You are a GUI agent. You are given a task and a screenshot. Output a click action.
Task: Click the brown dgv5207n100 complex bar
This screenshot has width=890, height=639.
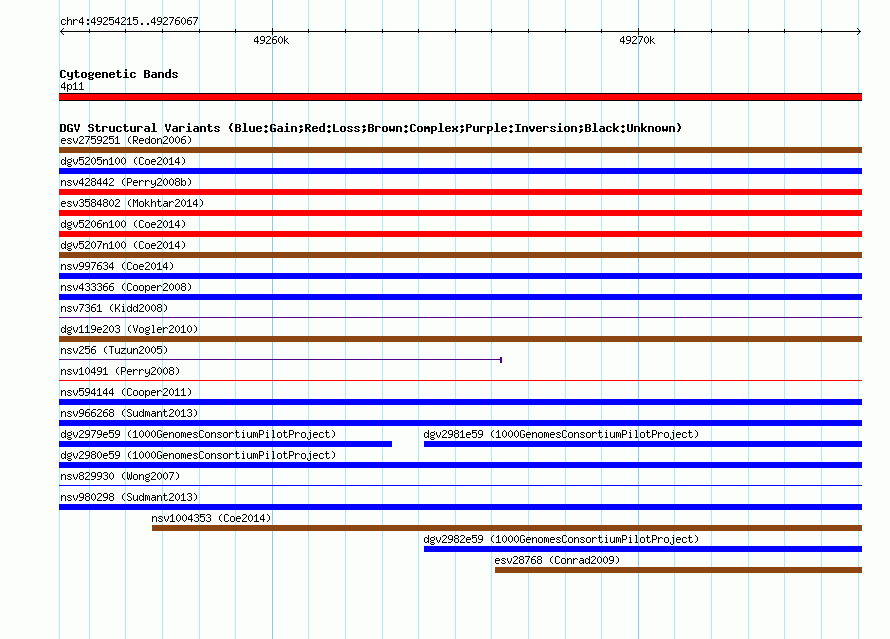(460, 255)
